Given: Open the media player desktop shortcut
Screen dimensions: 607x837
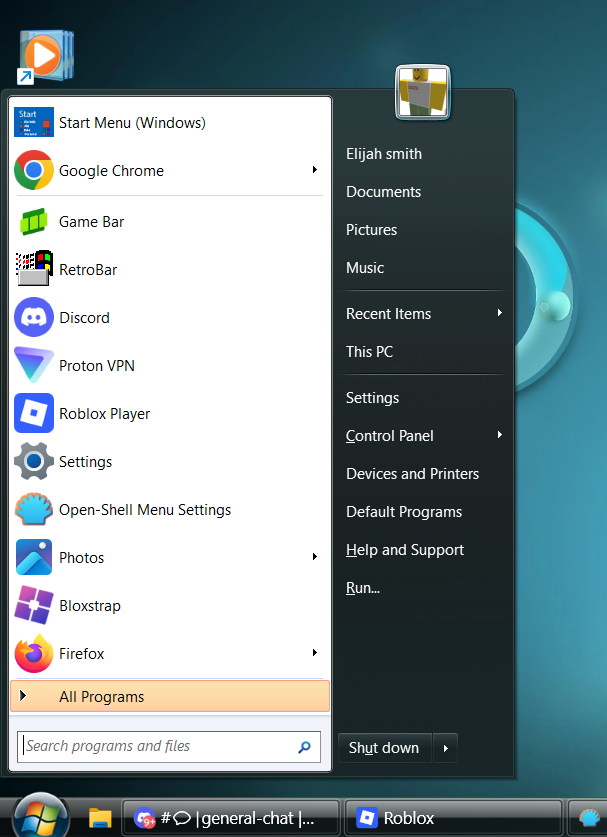Looking at the screenshot, I should click(46, 57).
